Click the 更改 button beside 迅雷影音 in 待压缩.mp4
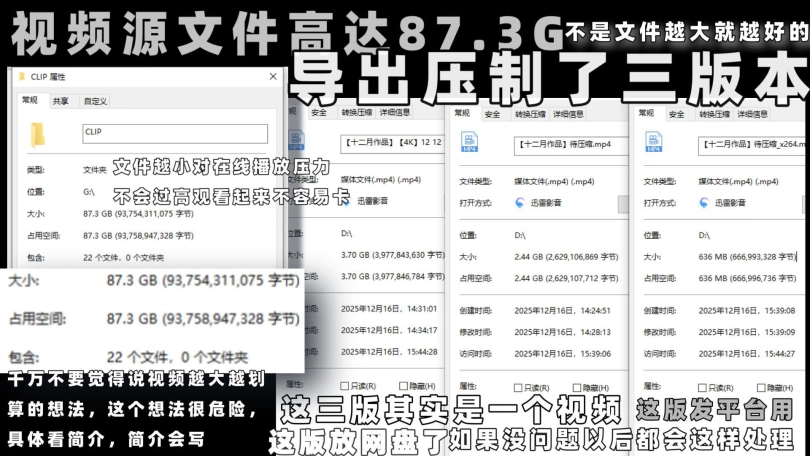 [x=622, y=203]
